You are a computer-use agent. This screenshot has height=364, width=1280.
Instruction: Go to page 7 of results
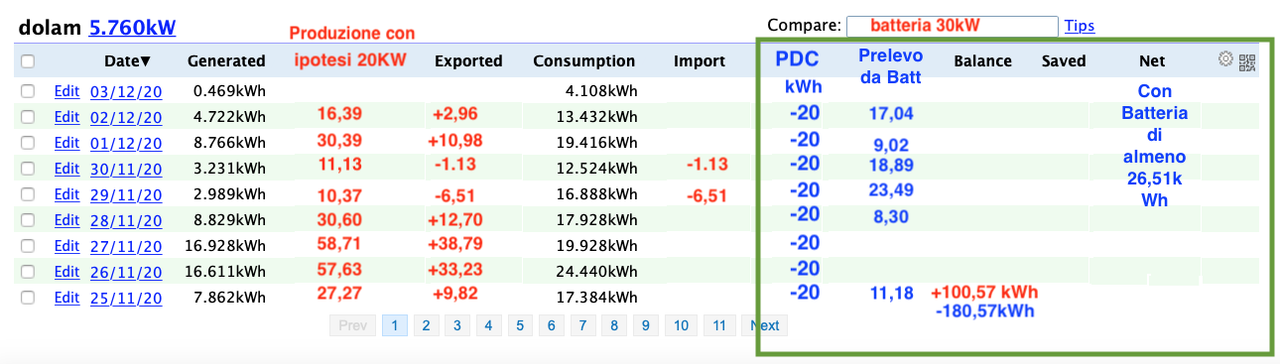pos(582,325)
